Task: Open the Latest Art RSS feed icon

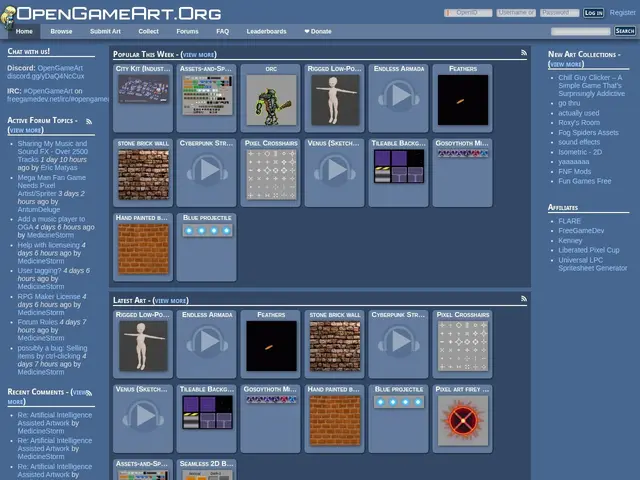Action: pyautogui.click(x=524, y=299)
